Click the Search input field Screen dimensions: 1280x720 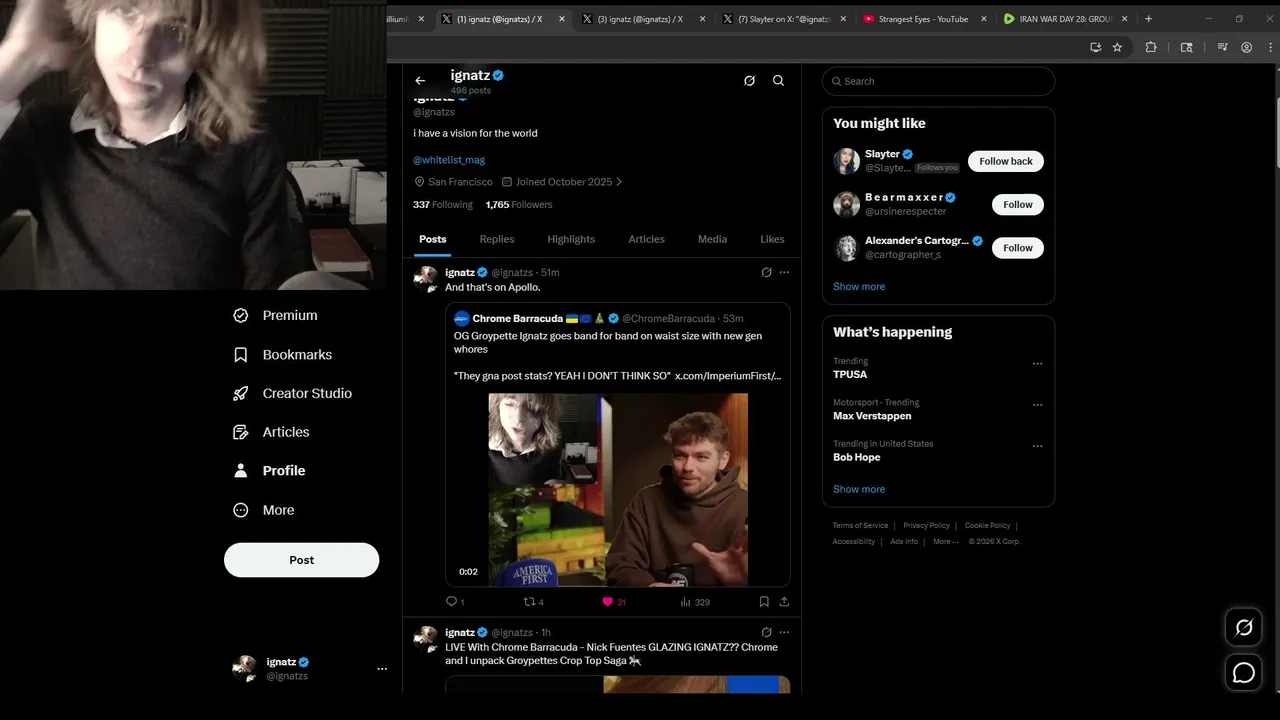938,81
